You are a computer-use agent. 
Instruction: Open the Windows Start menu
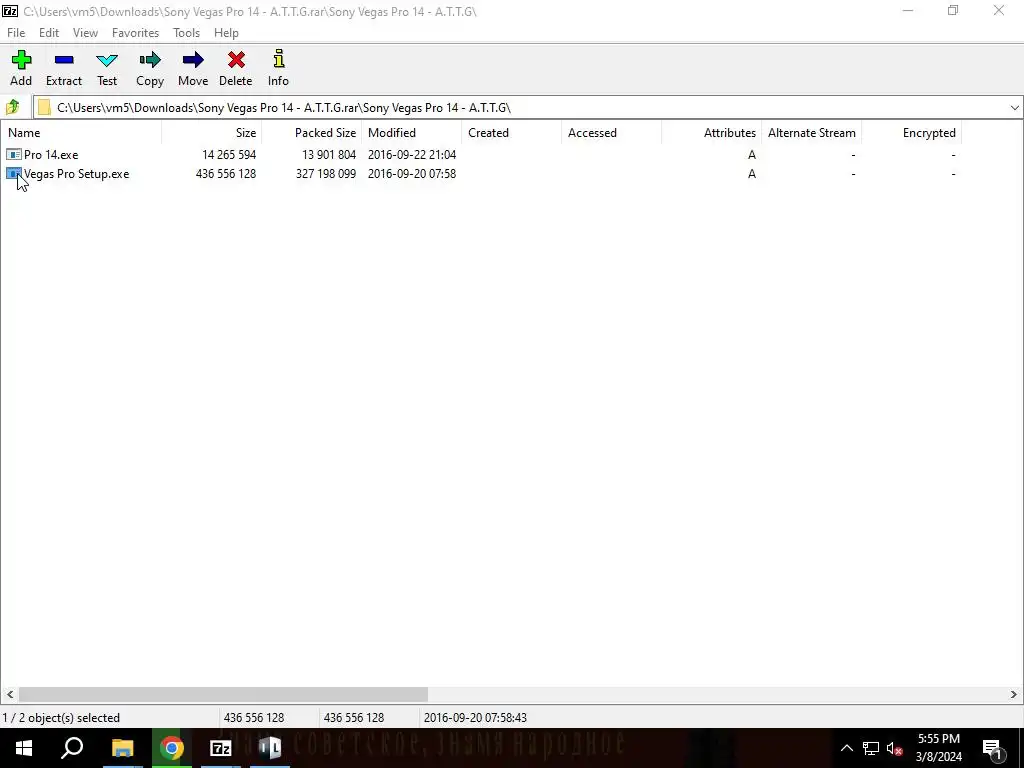[24, 748]
